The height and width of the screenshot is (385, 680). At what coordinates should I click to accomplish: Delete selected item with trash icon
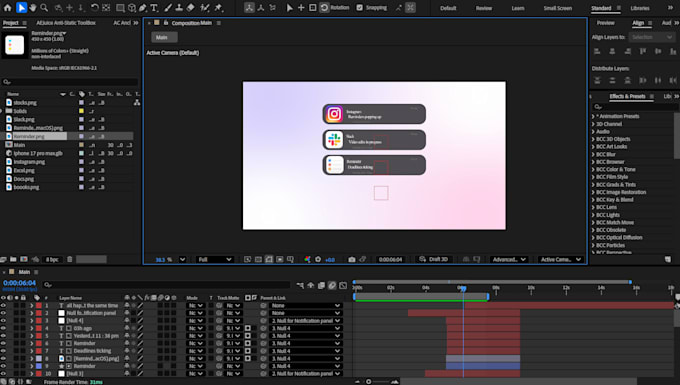(x=69, y=259)
